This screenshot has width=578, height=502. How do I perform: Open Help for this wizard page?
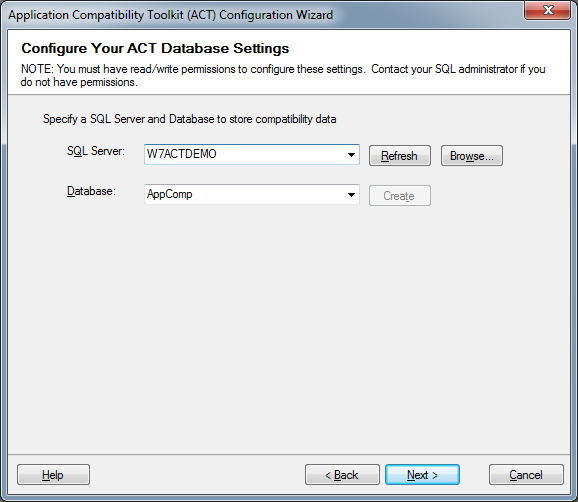point(53,475)
